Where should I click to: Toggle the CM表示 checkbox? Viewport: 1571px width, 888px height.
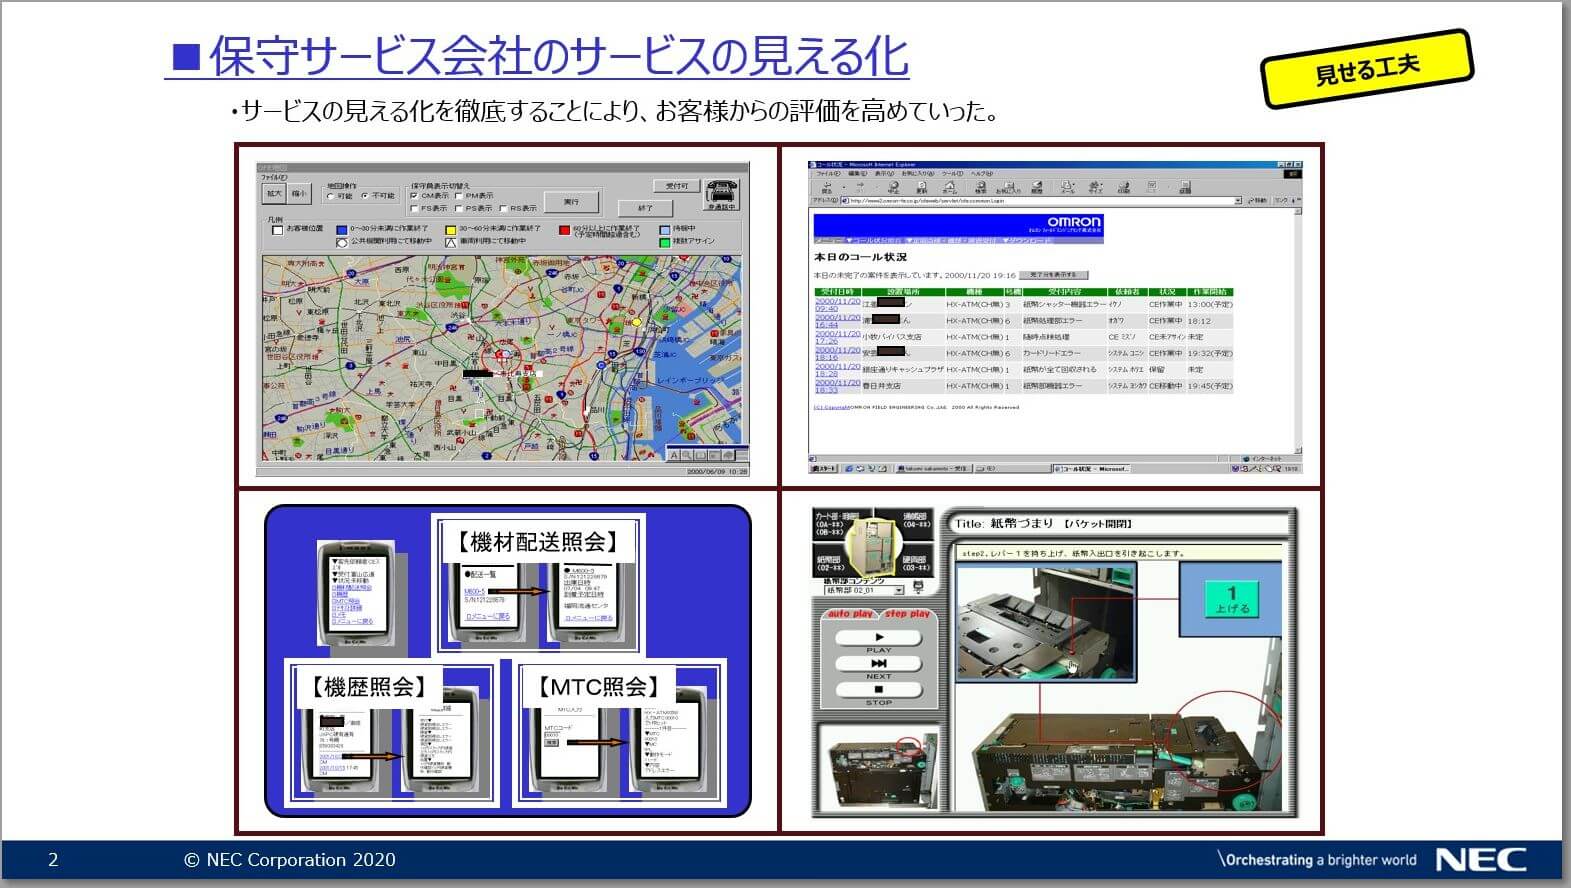(415, 196)
